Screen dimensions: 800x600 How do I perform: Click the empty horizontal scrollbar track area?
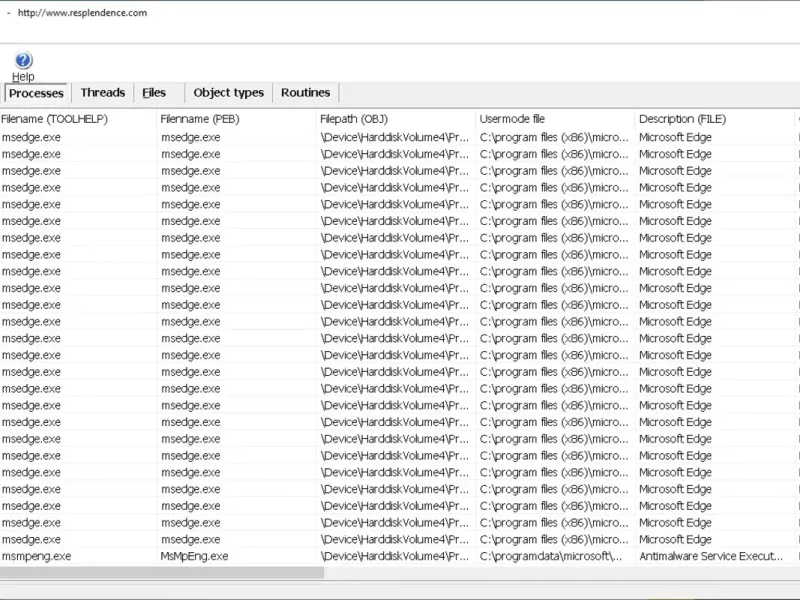[561, 573]
